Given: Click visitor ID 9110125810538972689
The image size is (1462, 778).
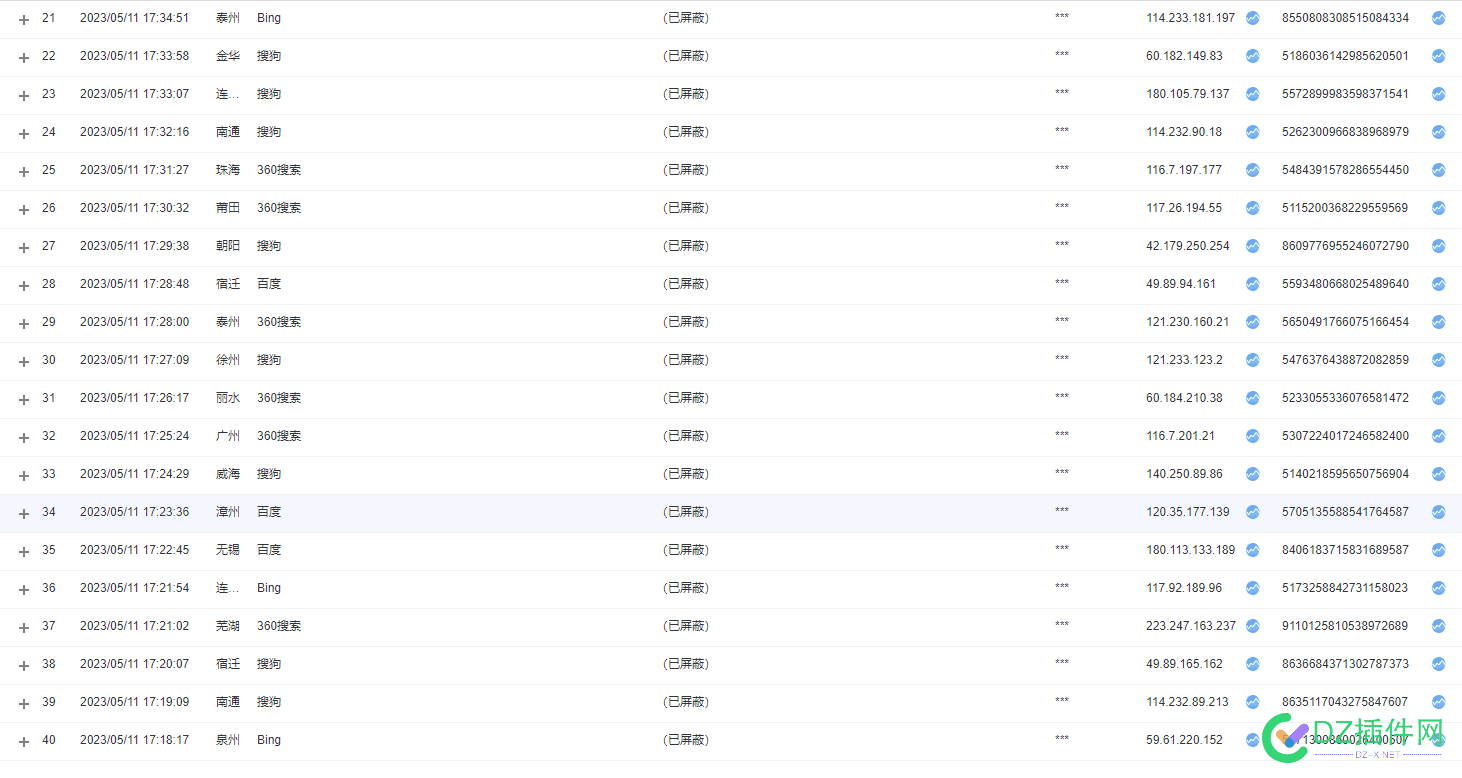Looking at the screenshot, I should 1345,626.
